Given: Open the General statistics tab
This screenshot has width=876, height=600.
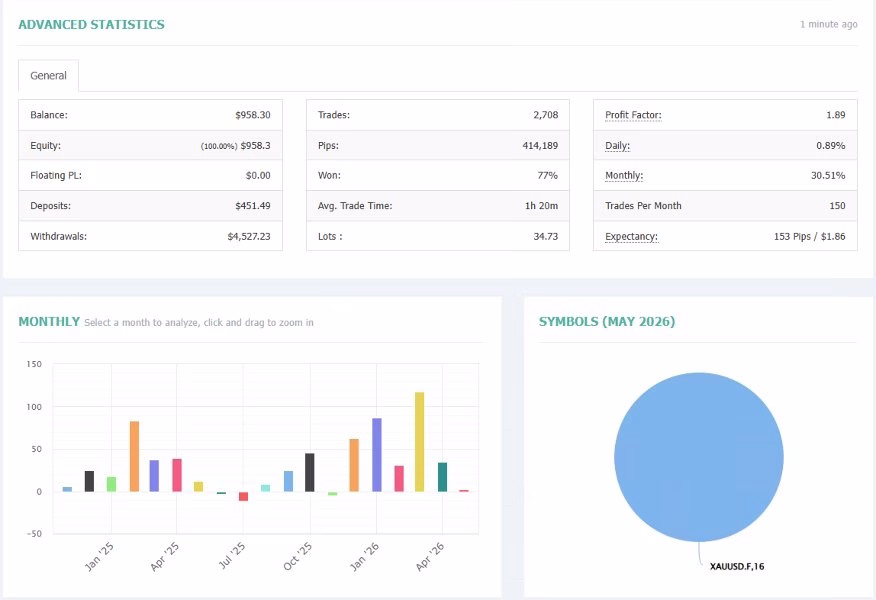Looking at the screenshot, I should click(49, 75).
